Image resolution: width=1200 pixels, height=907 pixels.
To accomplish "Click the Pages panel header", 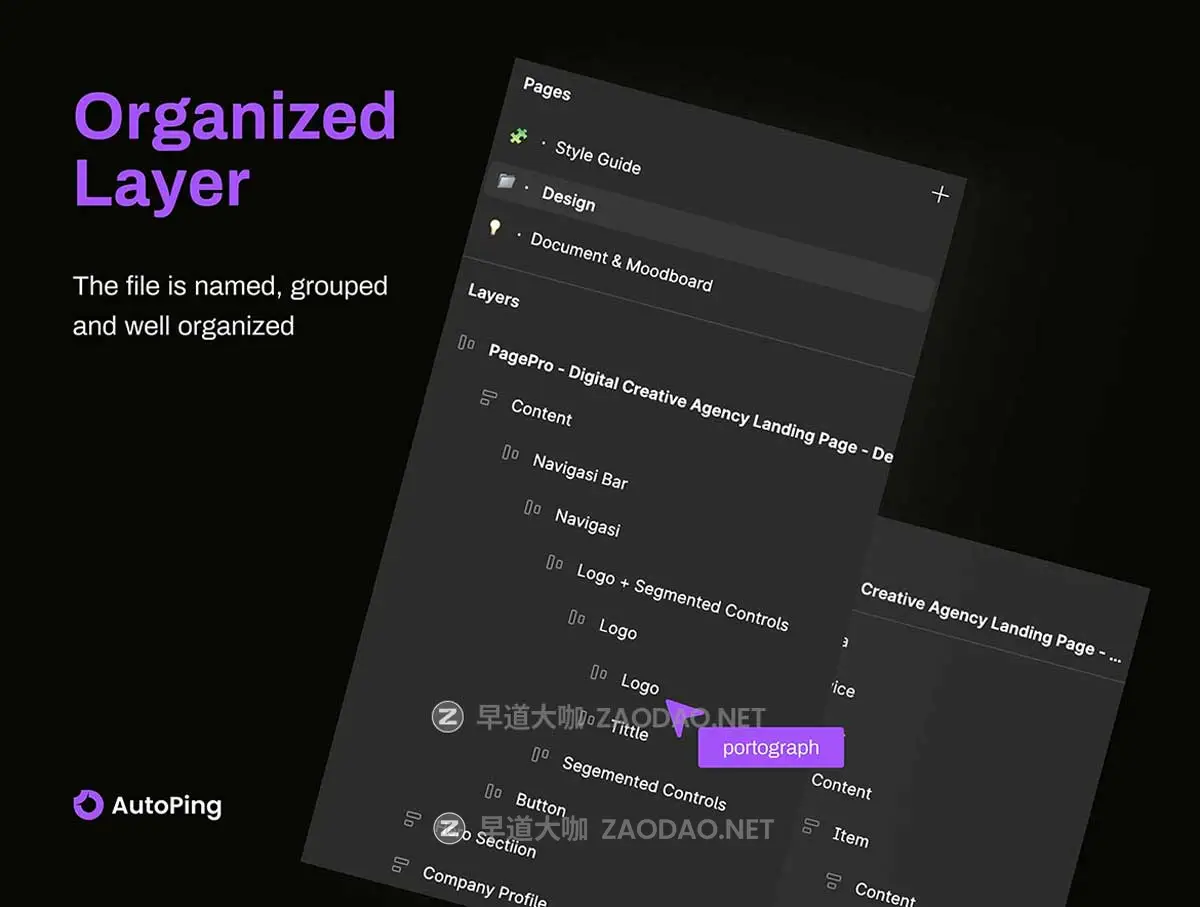I will (546, 92).
